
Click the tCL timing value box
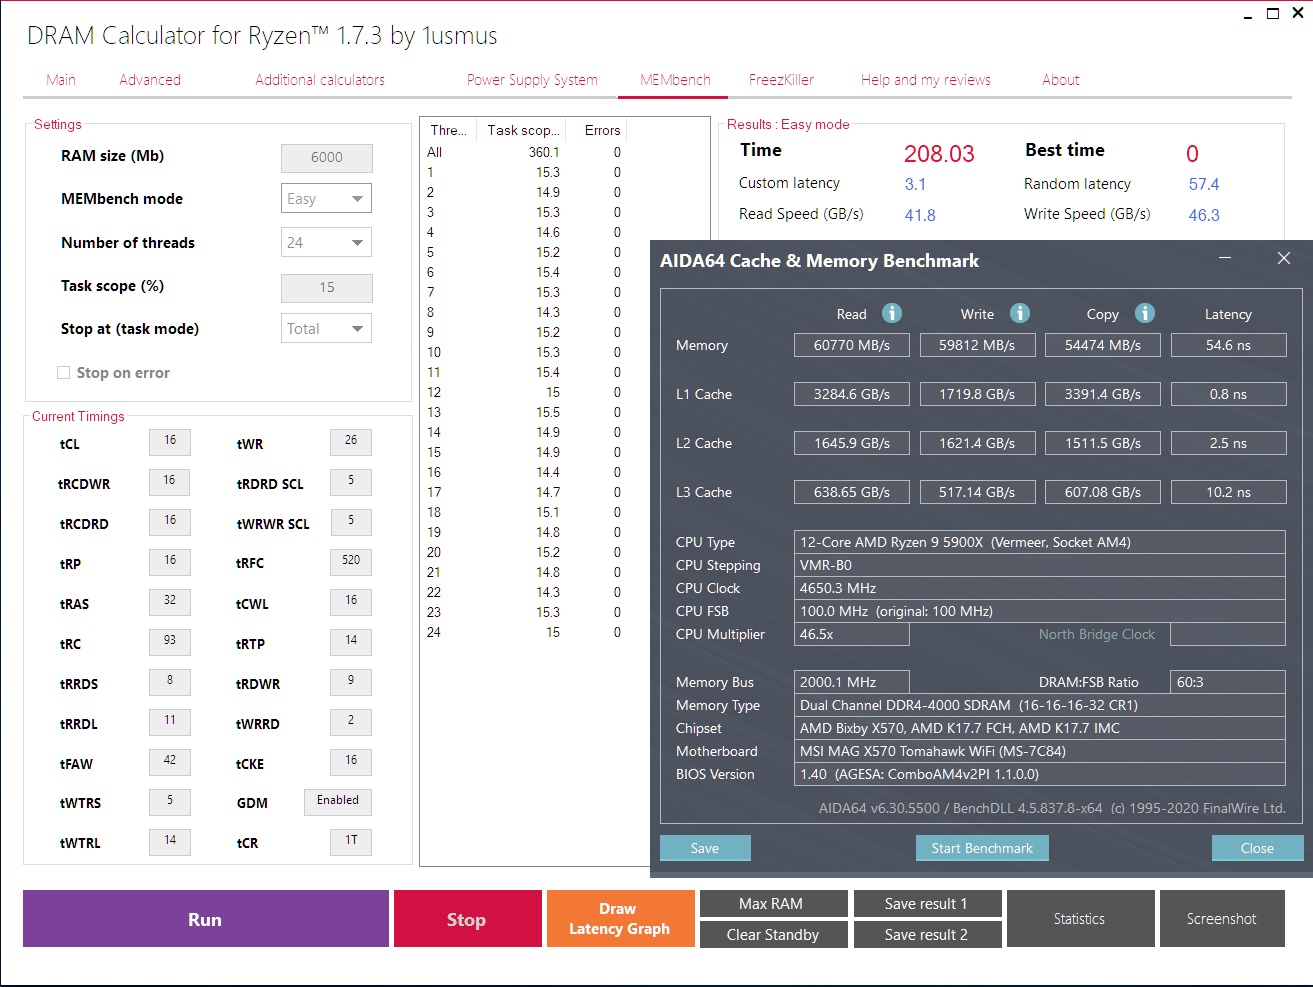tap(170, 442)
